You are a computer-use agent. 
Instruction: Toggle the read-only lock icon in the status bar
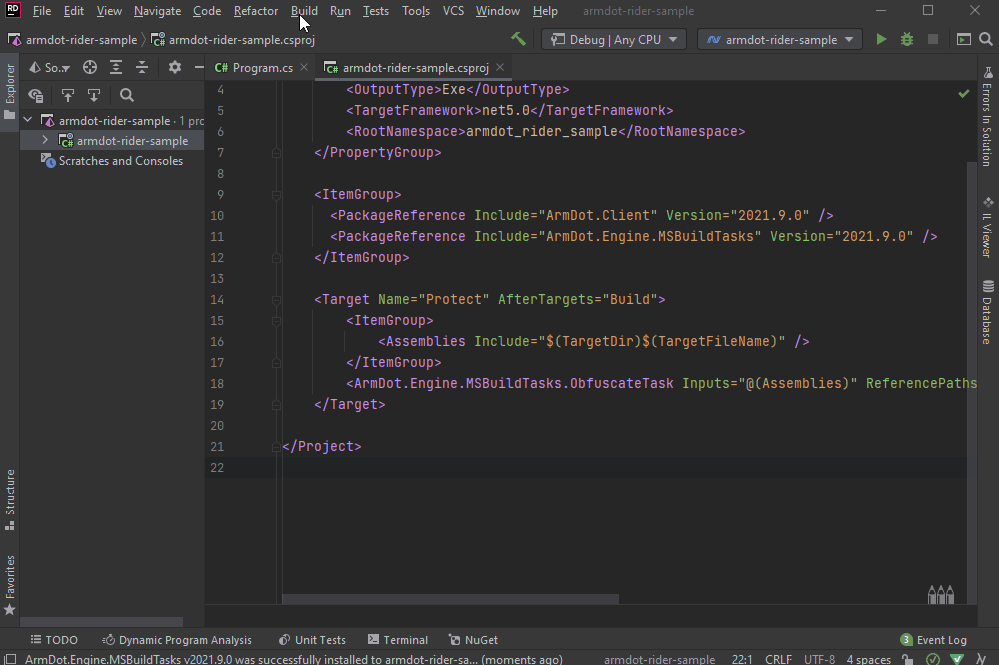(907, 660)
